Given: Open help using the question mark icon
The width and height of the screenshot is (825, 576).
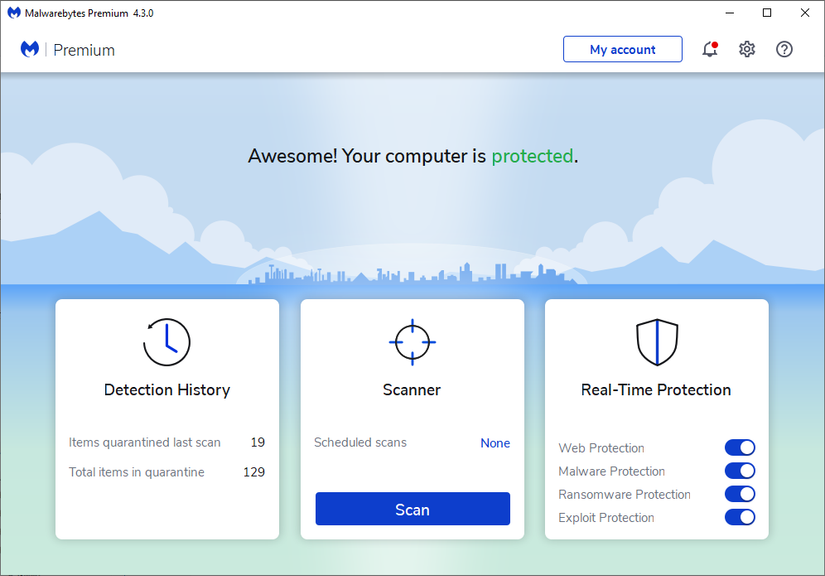Looking at the screenshot, I should pos(784,49).
